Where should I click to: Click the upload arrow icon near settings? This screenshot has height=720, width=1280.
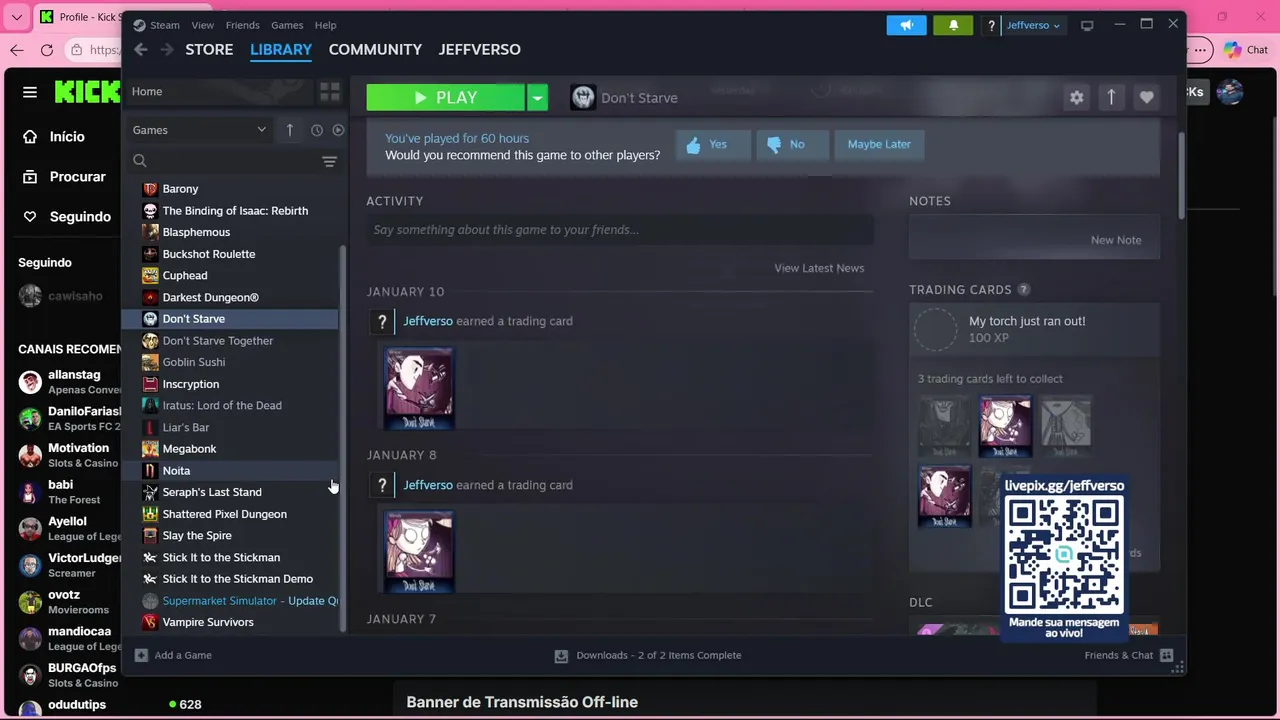coord(1111,97)
